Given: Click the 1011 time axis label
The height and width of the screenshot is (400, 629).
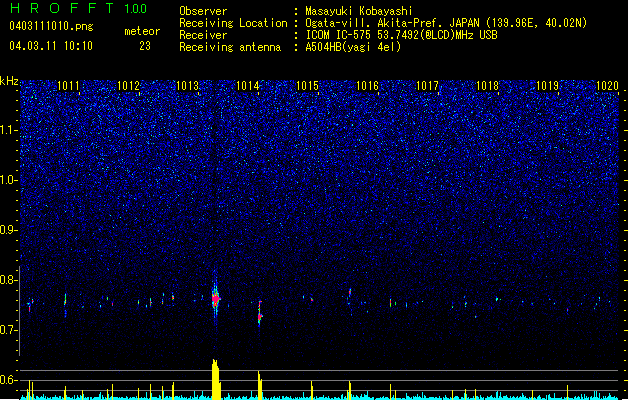Looking at the screenshot, I should pos(68,86).
